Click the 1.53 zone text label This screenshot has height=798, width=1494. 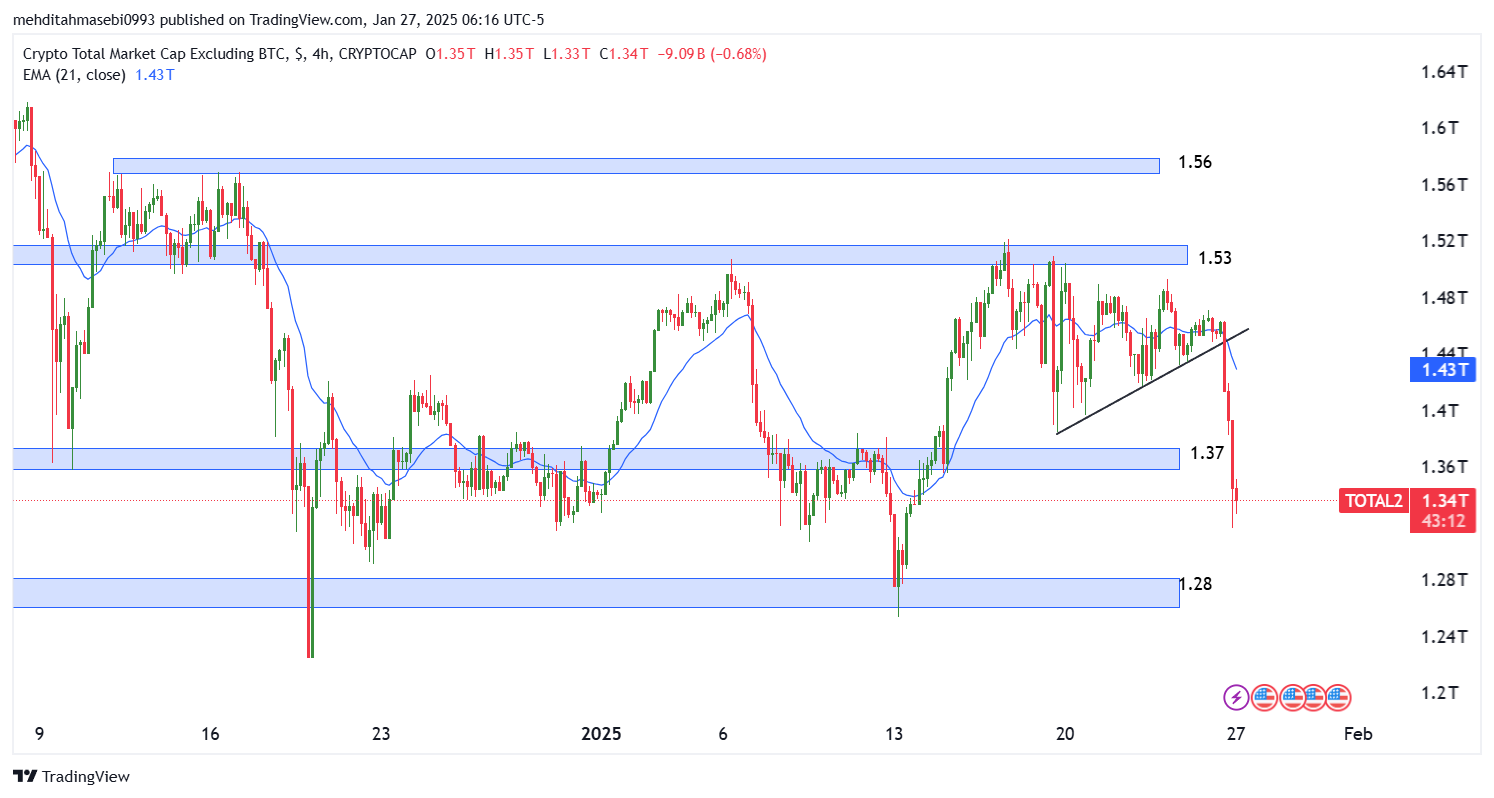(x=1215, y=258)
